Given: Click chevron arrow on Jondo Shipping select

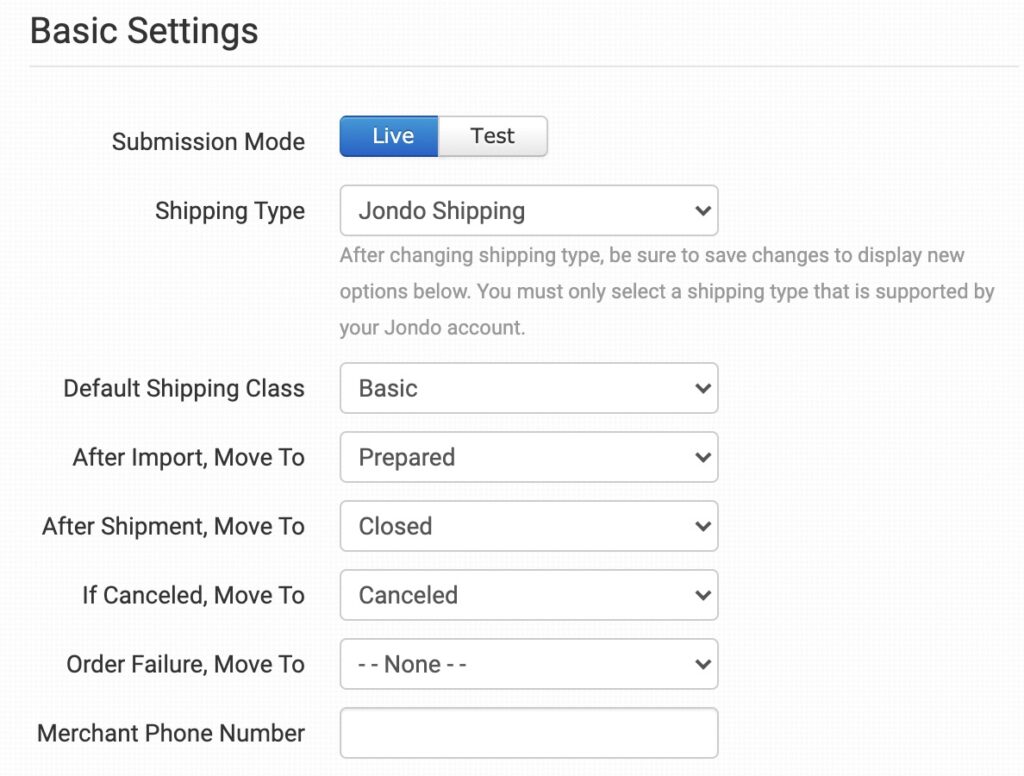Looking at the screenshot, I should coord(703,211).
